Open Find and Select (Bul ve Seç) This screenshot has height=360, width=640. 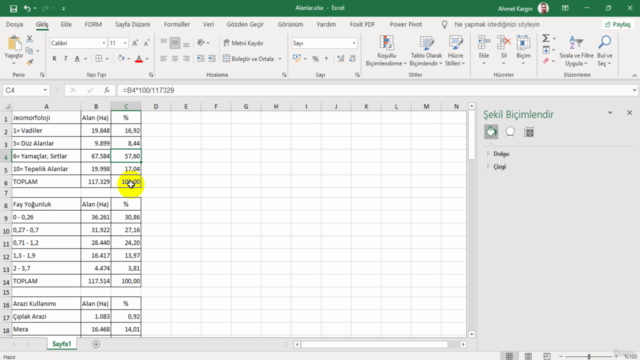point(604,51)
